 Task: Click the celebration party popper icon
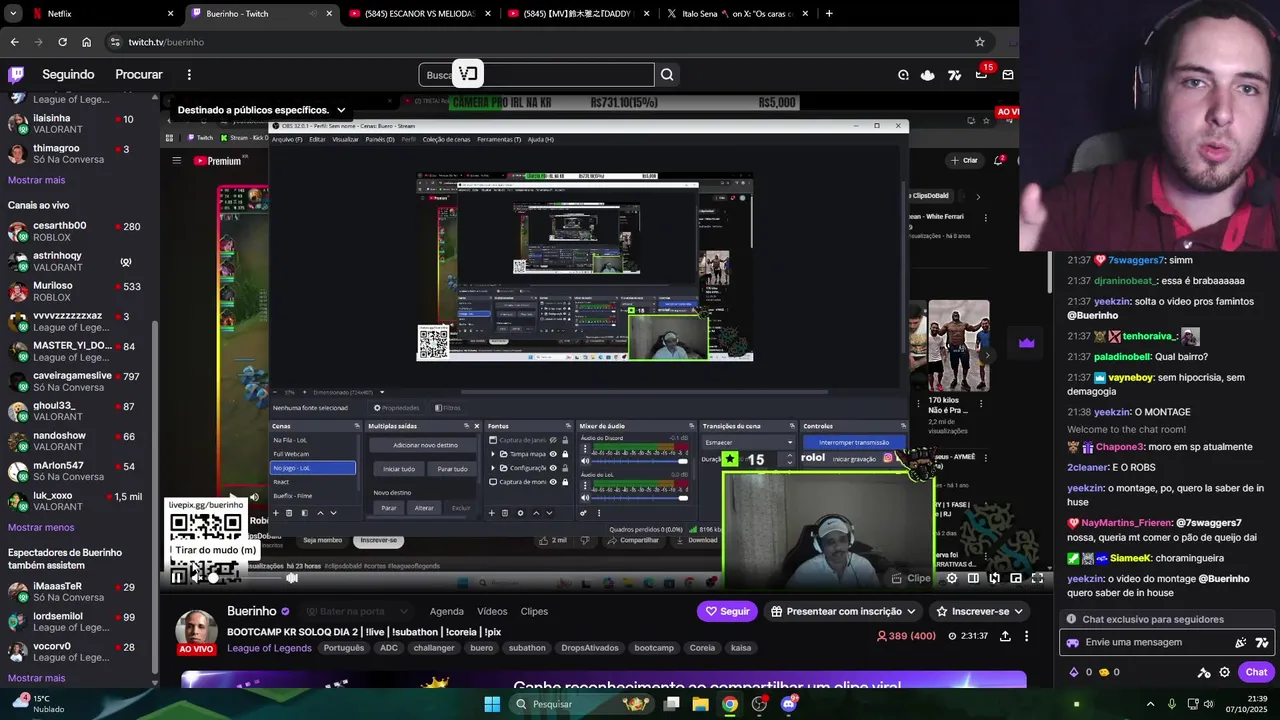tap(1241, 643)
